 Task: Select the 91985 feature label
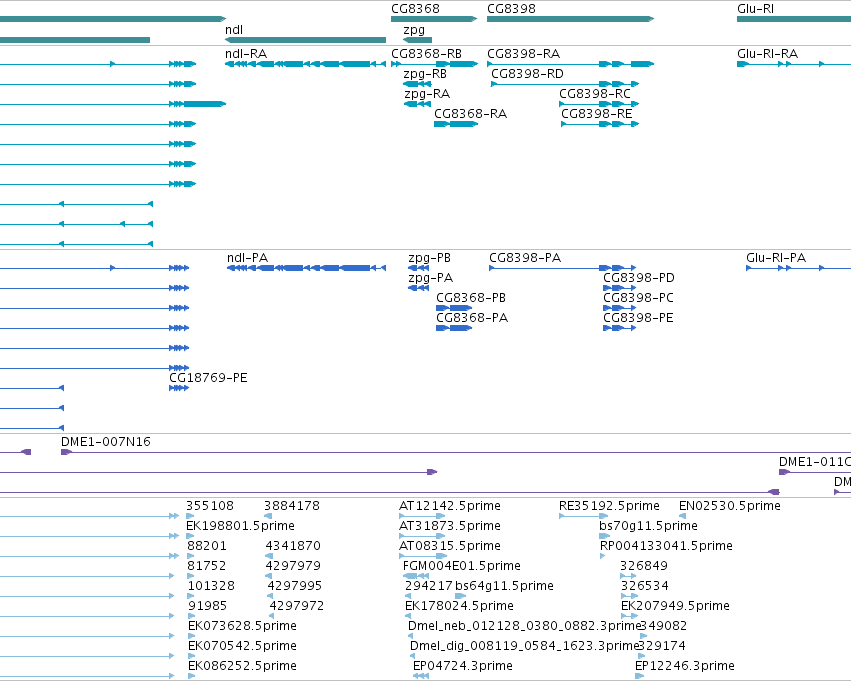[x=208, y=606]
